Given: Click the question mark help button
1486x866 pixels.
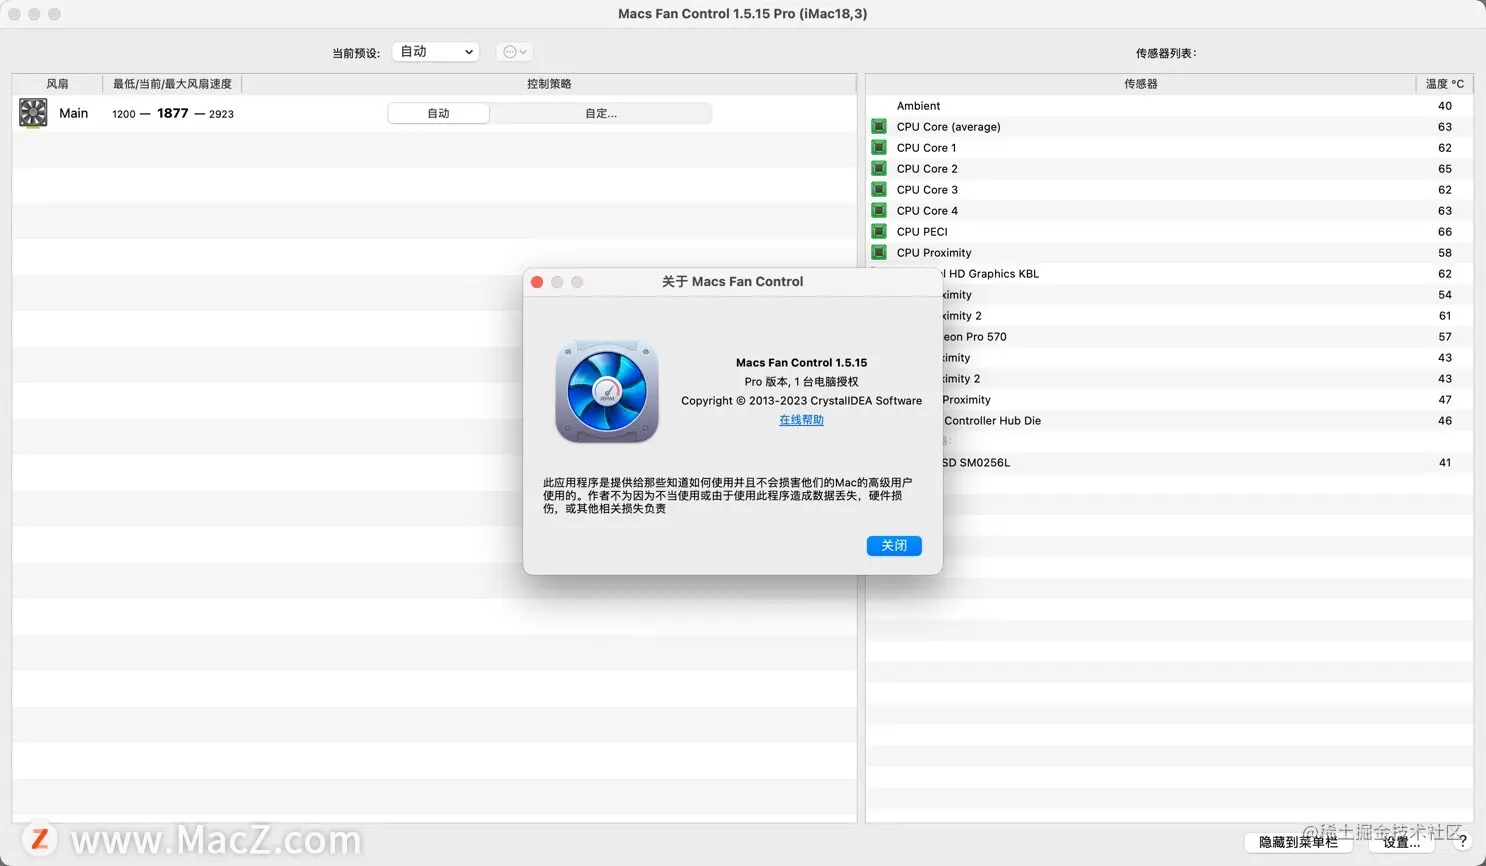Looking at the screenshot, I should pyautogui.click(x=1462, y=842).
